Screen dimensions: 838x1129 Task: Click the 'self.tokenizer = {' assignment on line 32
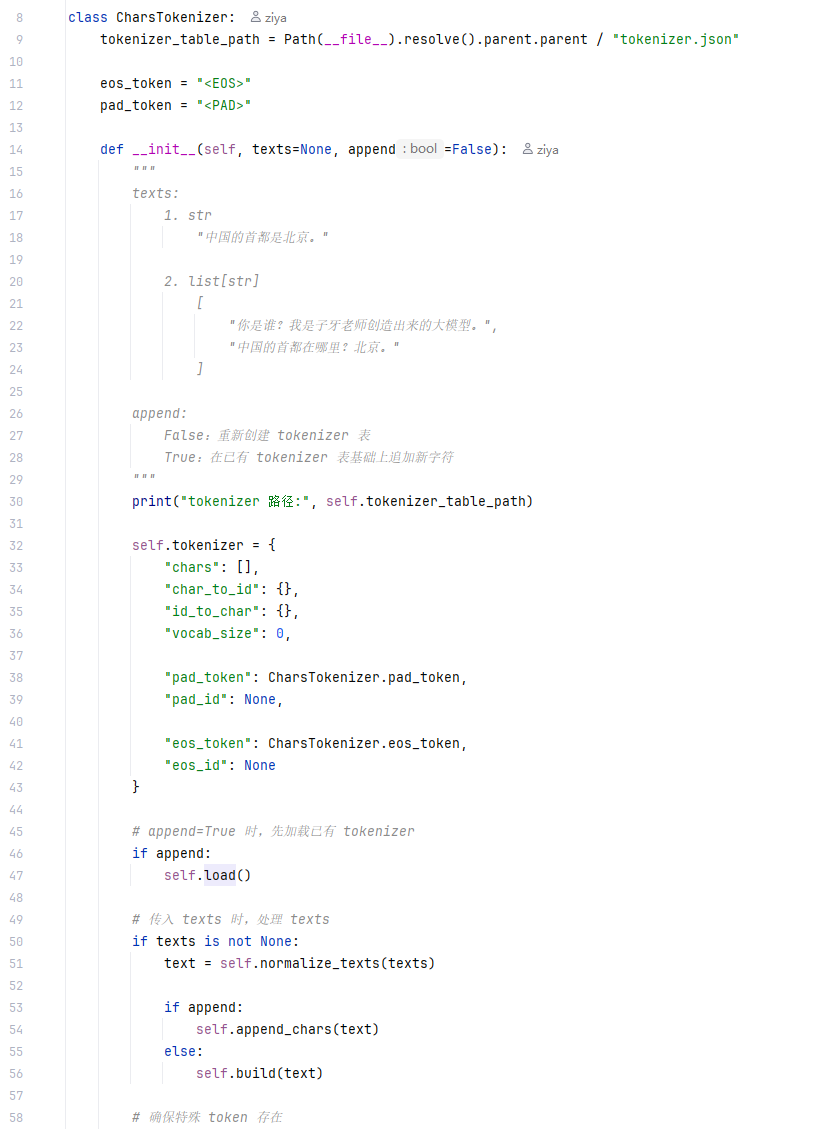[204, 545]
